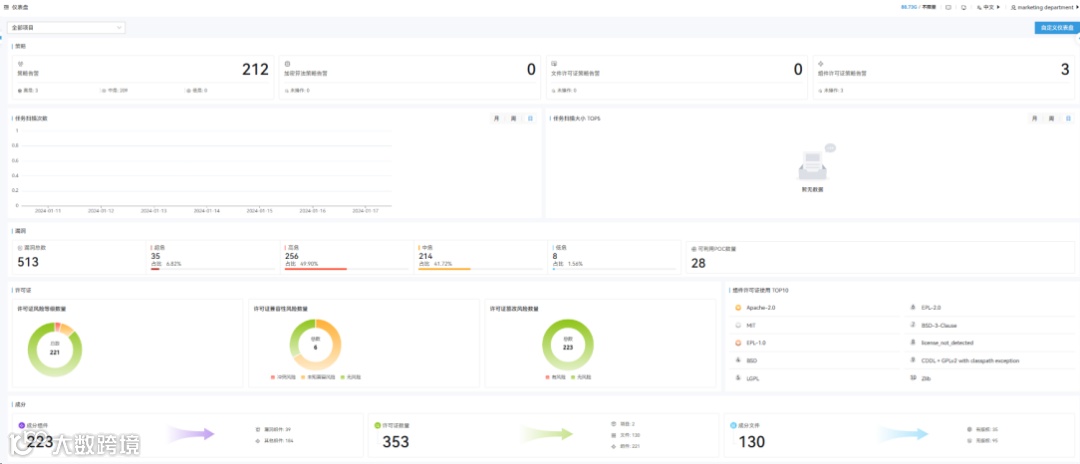Expand the 中文 language selector
This screenshot has width=1080, height=464.
(x=988, y=7)
